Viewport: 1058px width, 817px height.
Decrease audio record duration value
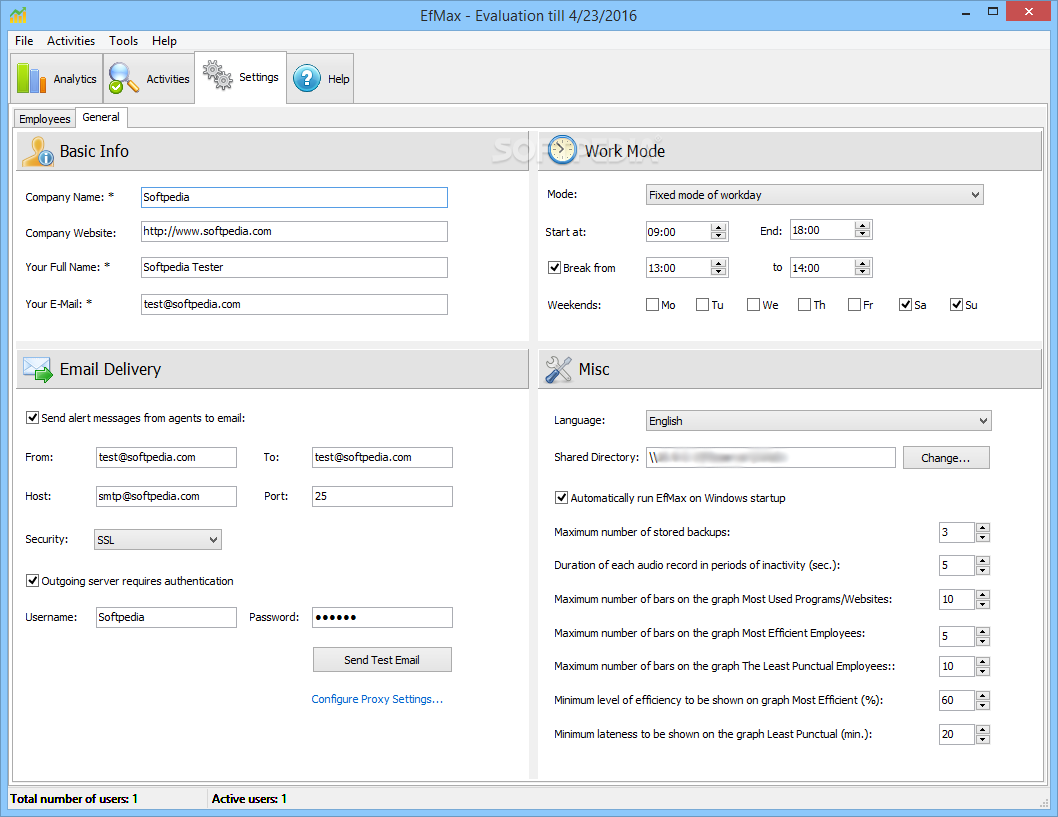coord(982,570)
